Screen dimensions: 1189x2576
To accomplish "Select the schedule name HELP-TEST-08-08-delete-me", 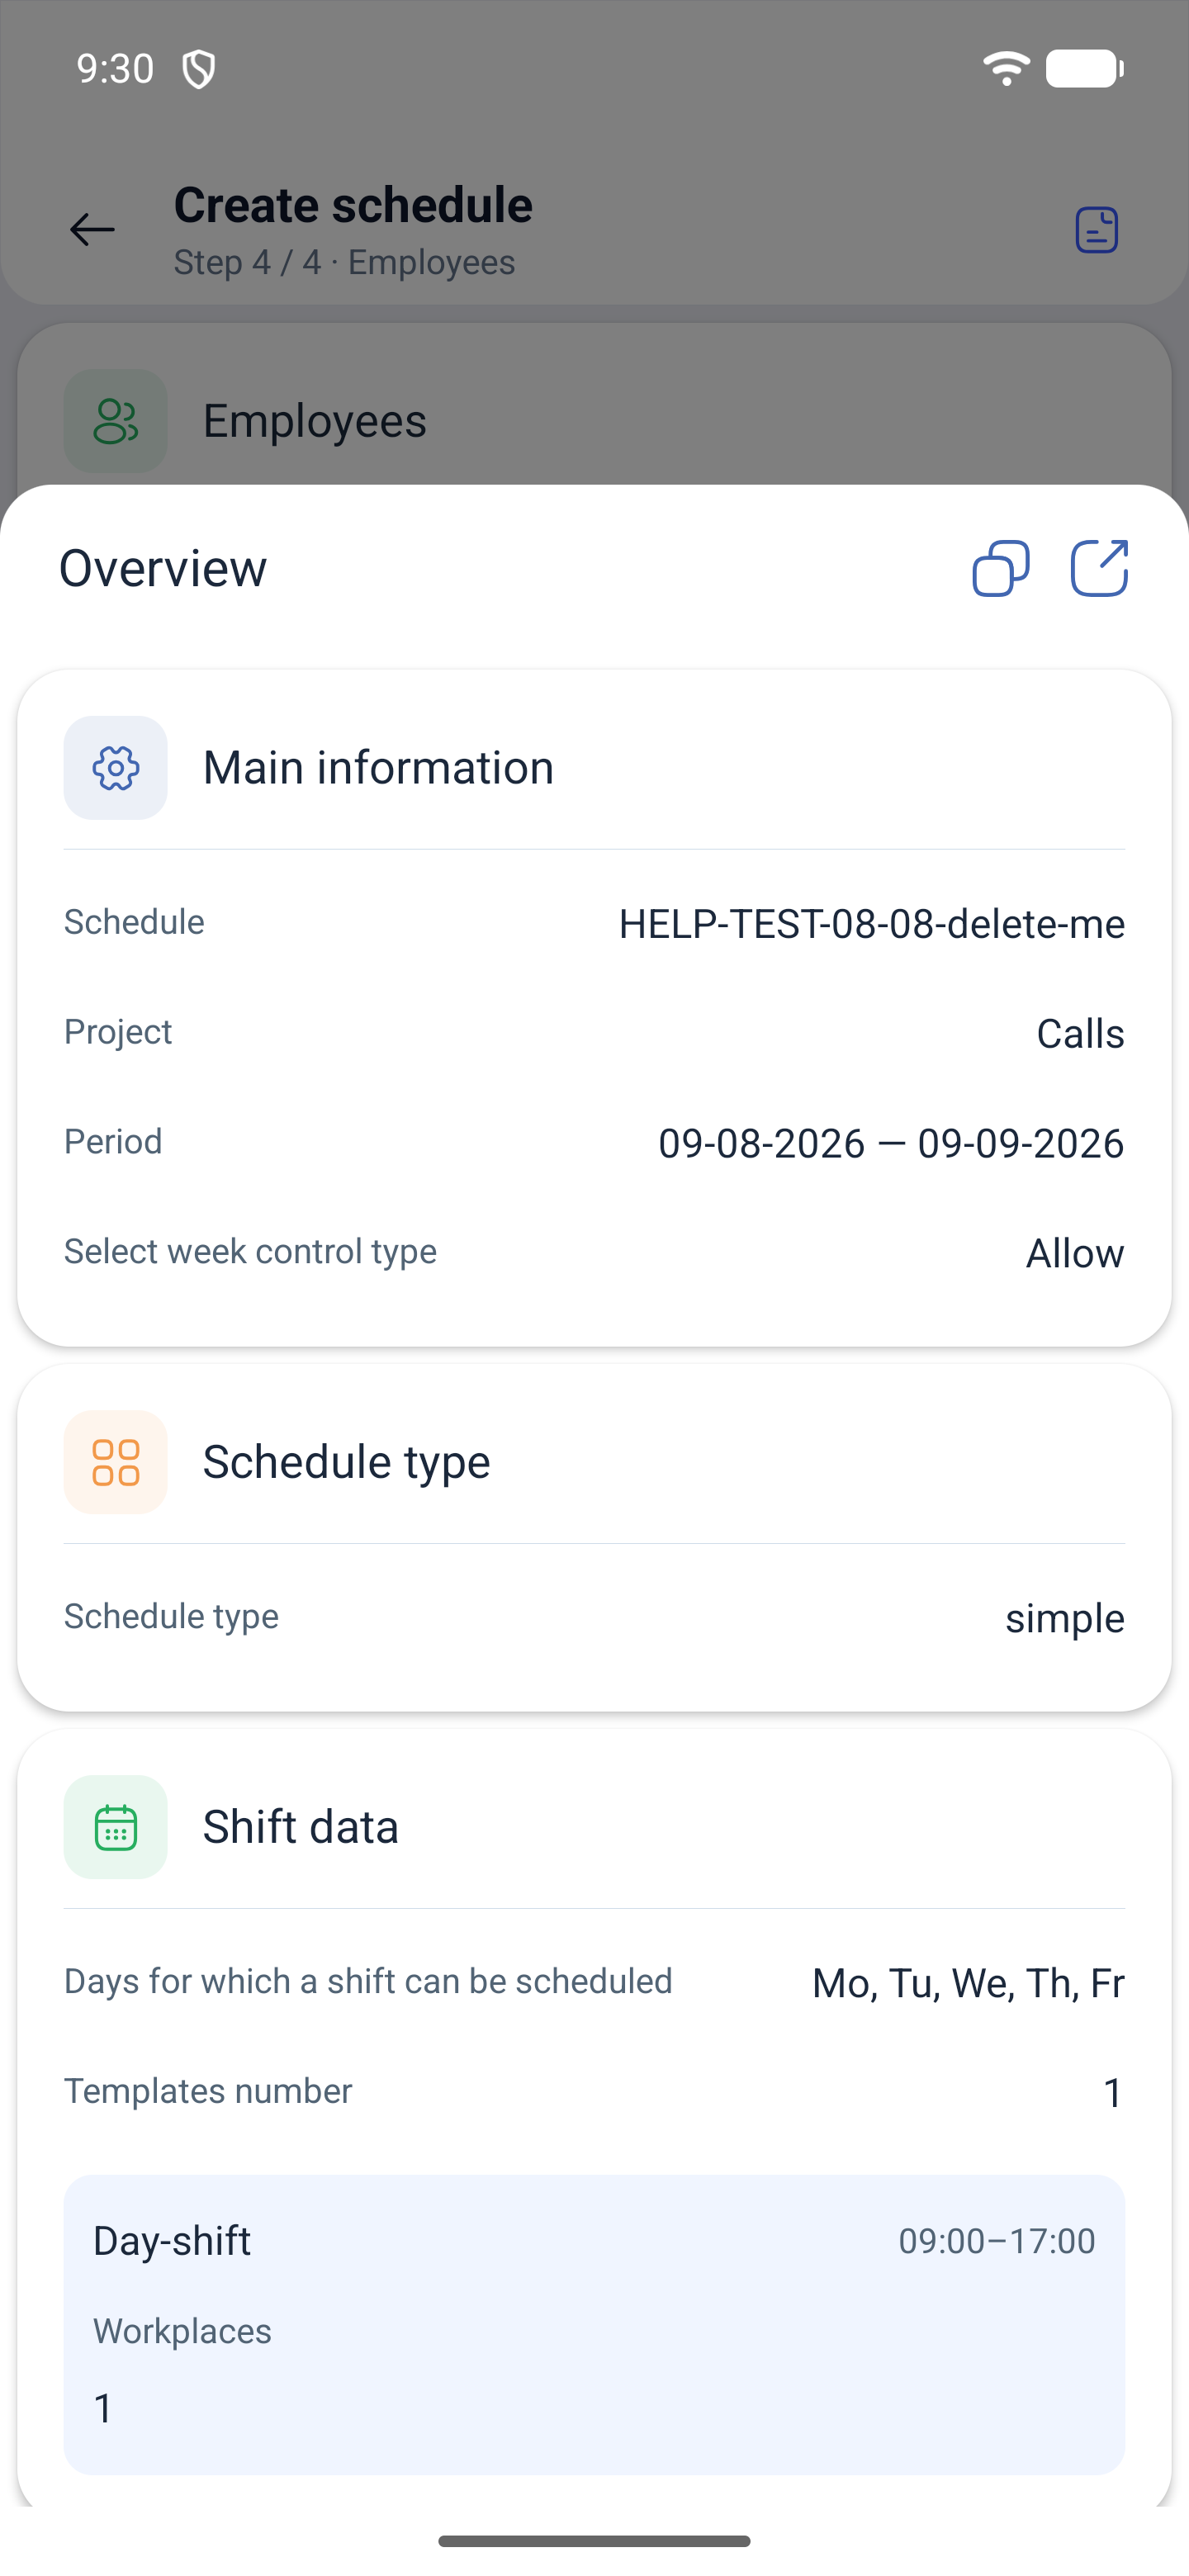I will point(871,923).
